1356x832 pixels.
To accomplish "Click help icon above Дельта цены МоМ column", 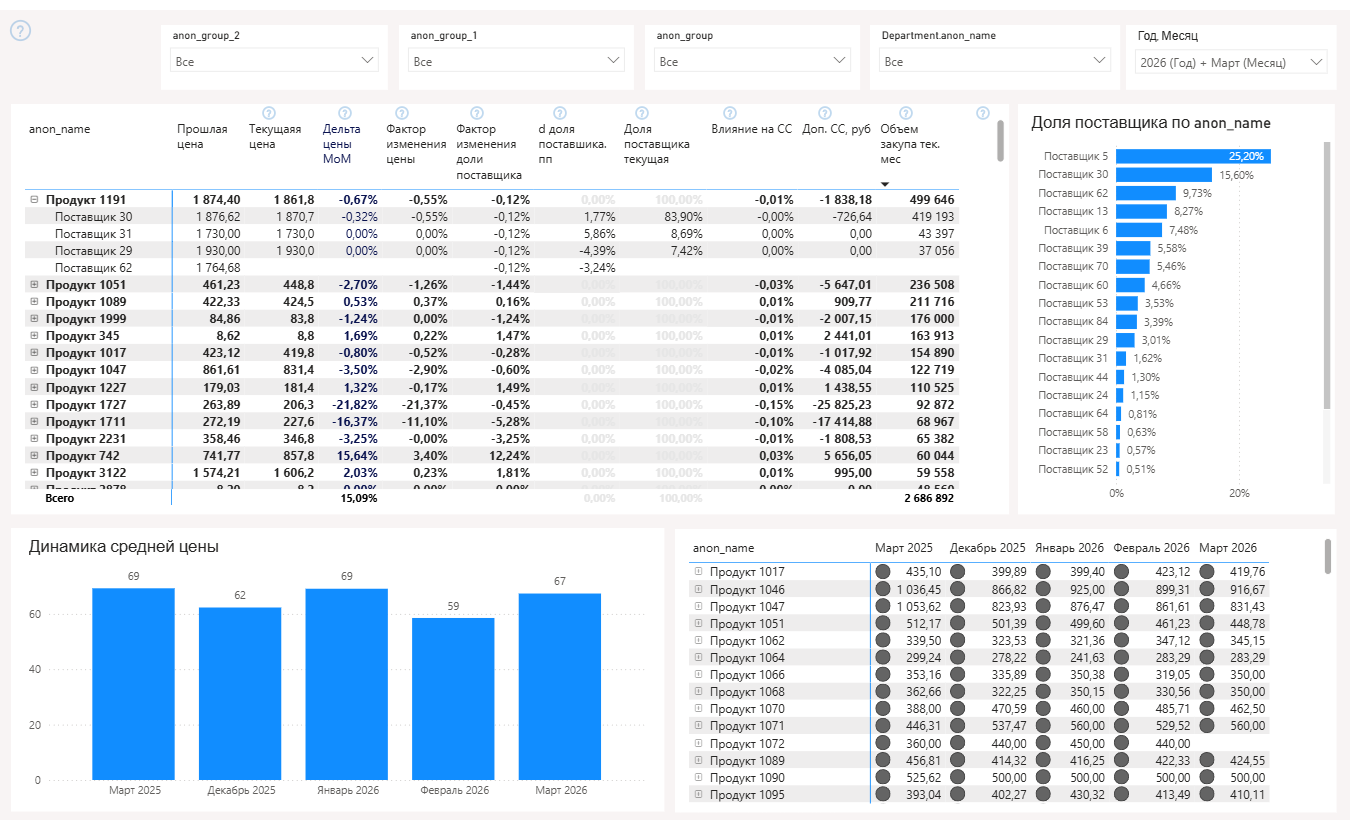I will (345, 113).
